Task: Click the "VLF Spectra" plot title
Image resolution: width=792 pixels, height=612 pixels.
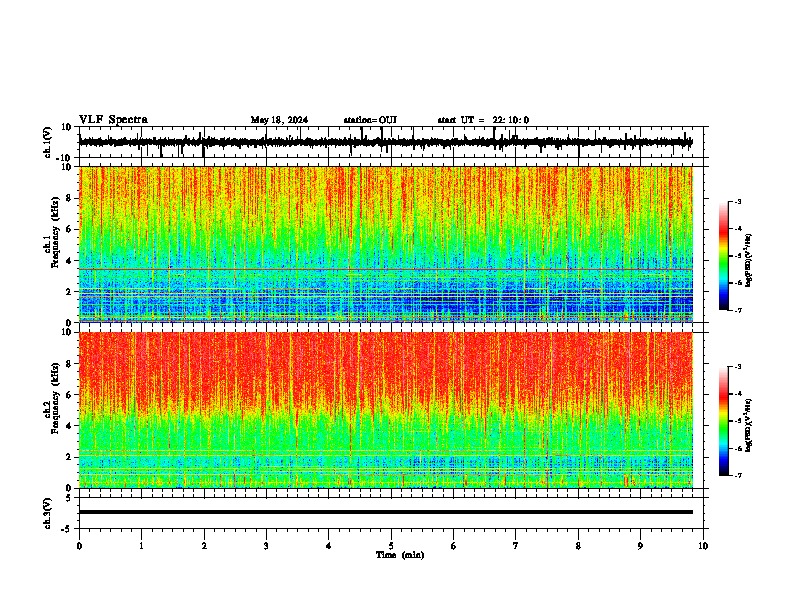Action: 113,119
